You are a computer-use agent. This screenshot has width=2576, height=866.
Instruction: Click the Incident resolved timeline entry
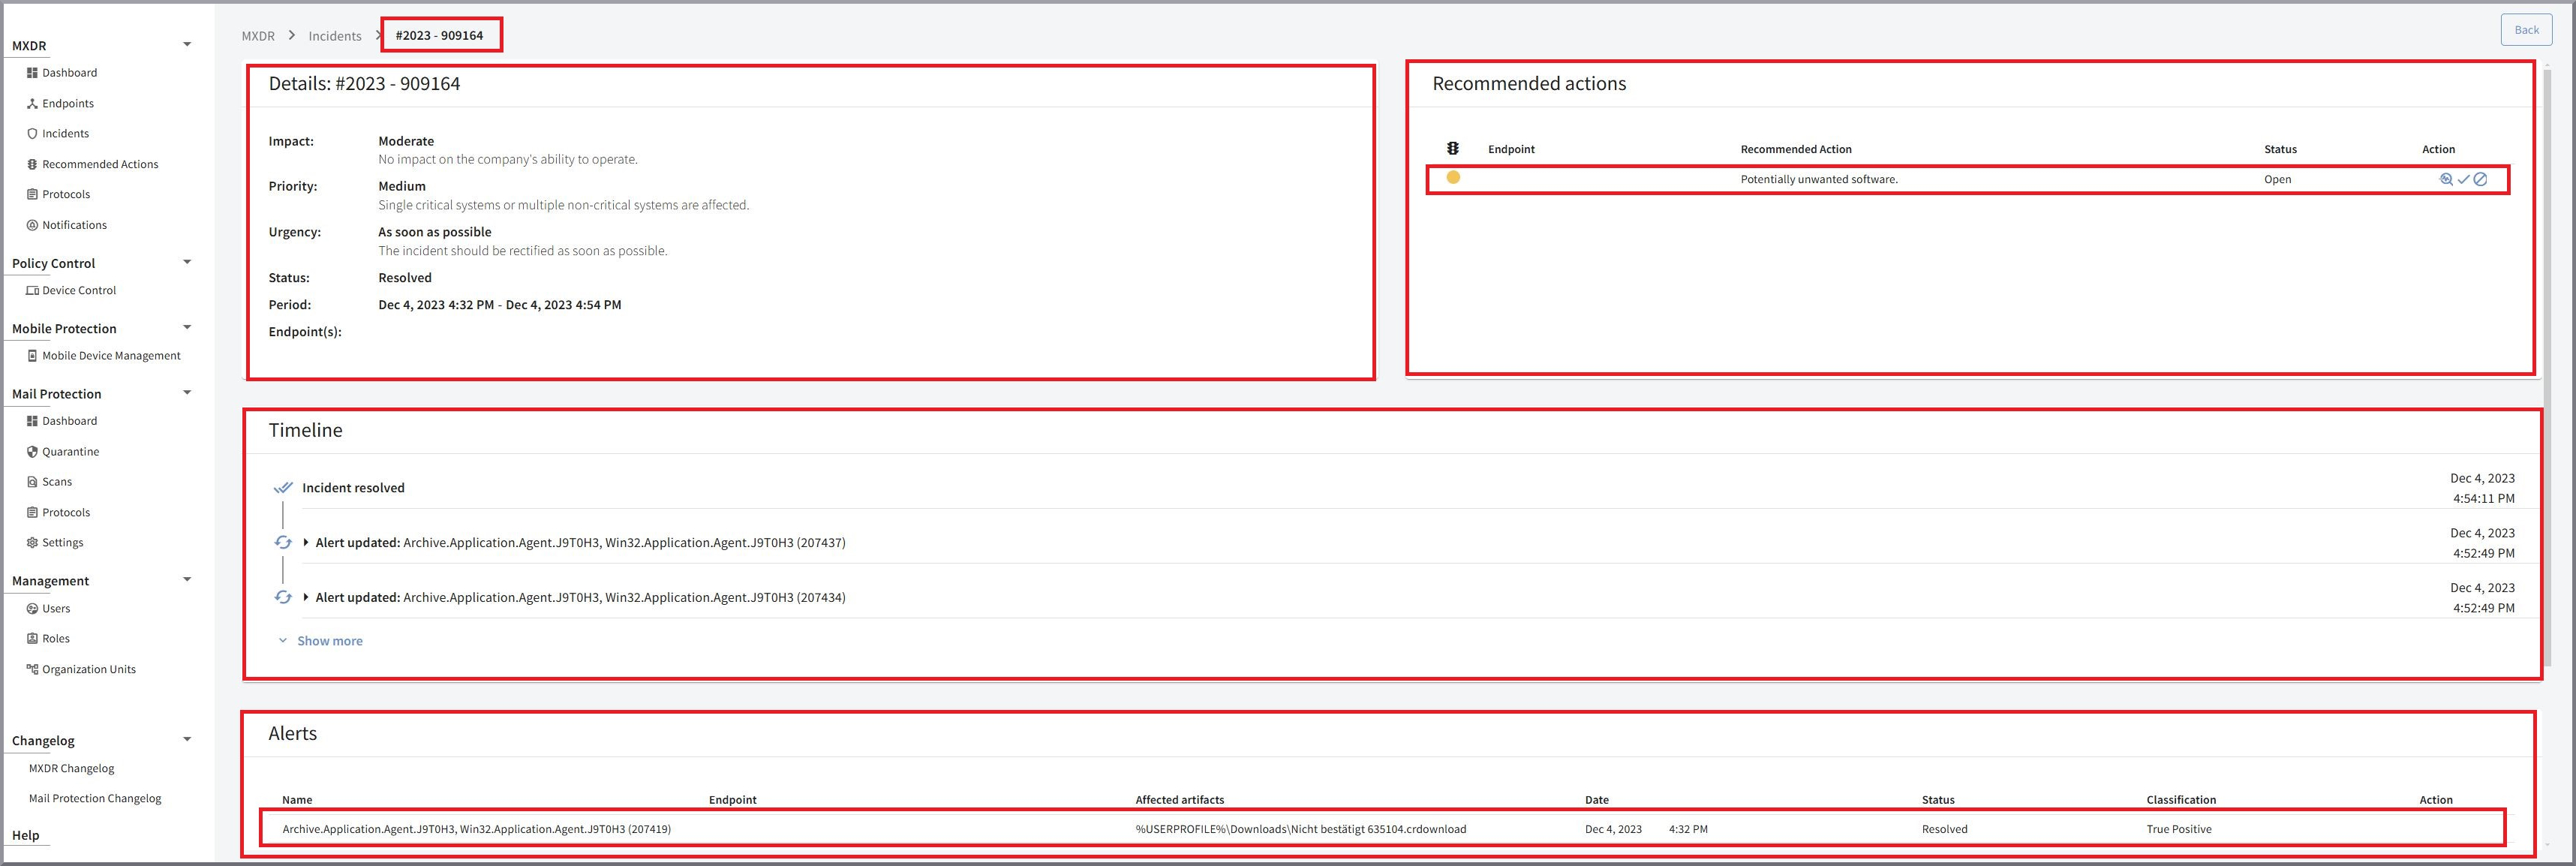[353, 488]
